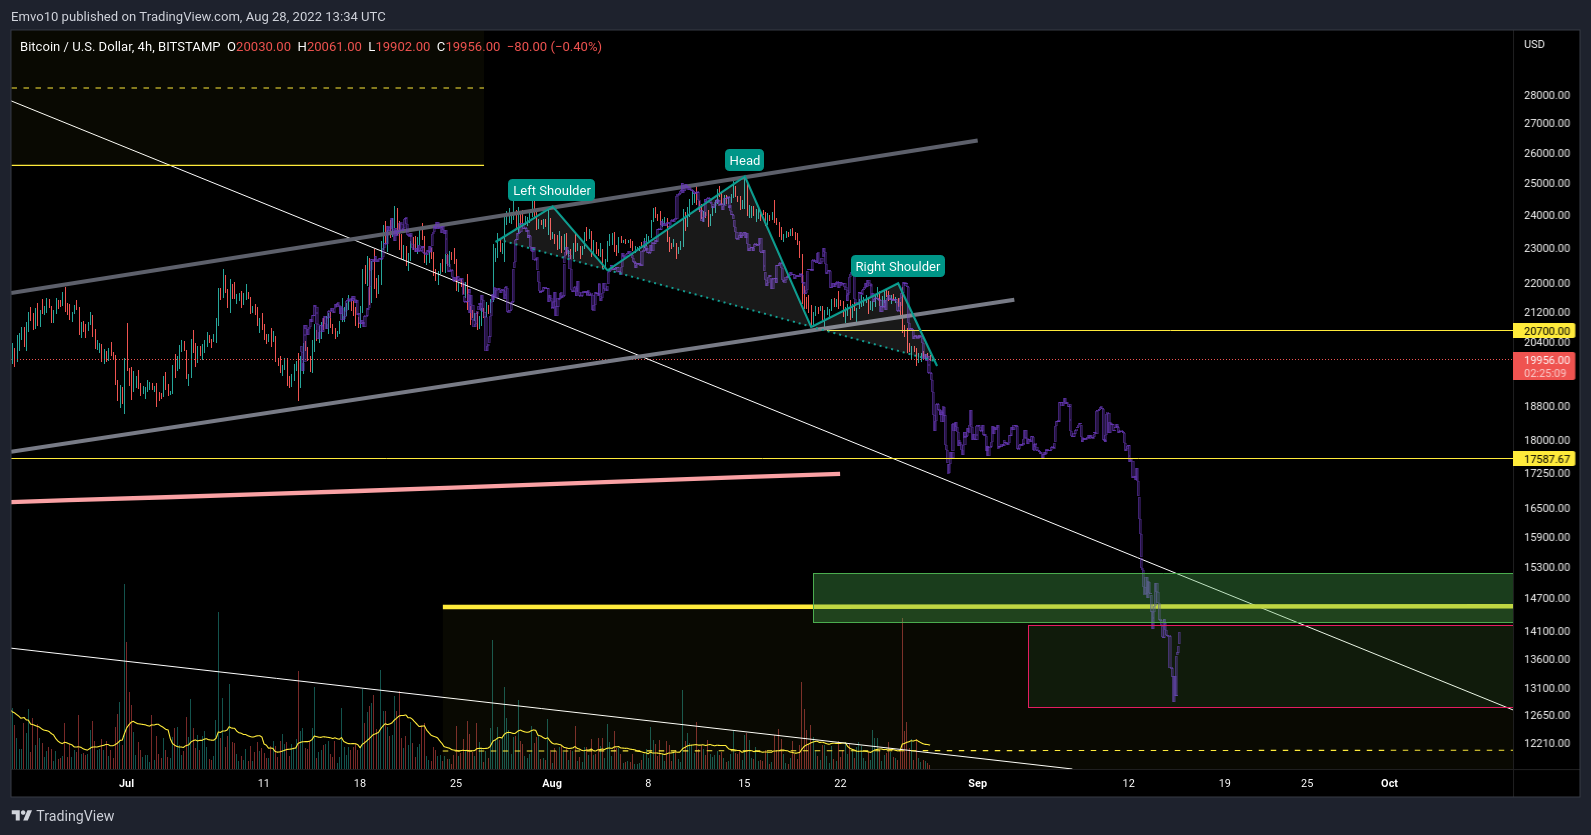The width and height of the screenshot is (1591, 835).
Task: Click the thick yellow line near 14700
Action: pos(978,606)
